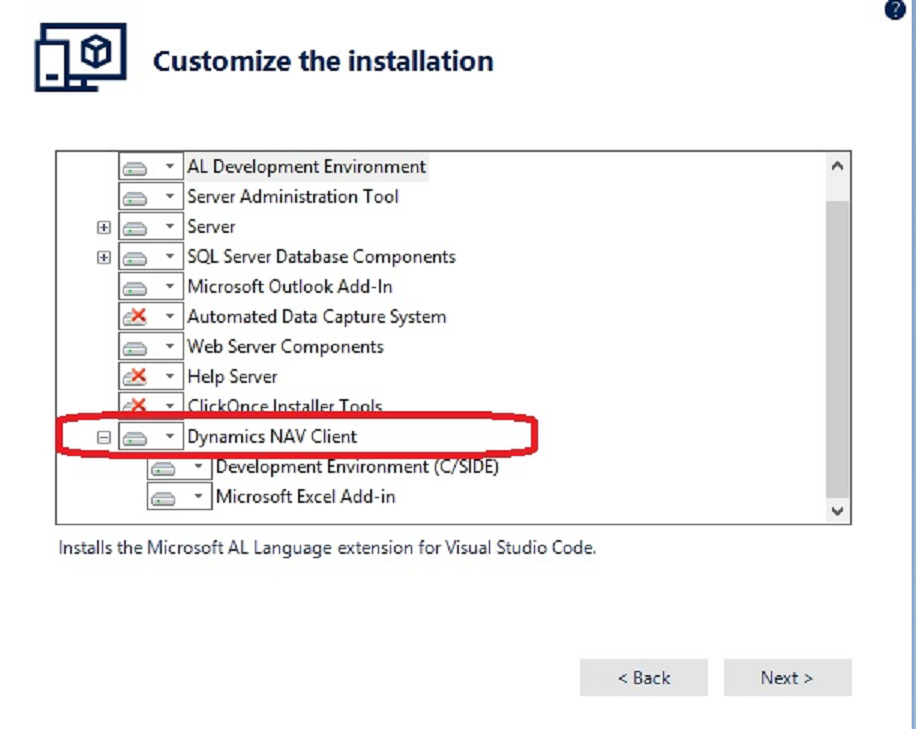Click the red X icon for ClickOnce Installer Tools
916x729 pixels.
(135, 404)
